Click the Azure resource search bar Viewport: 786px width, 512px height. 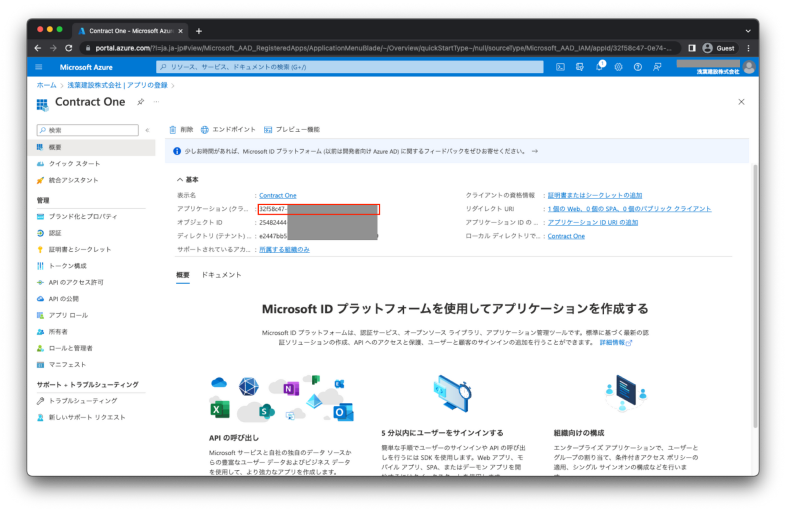[350, 67]
